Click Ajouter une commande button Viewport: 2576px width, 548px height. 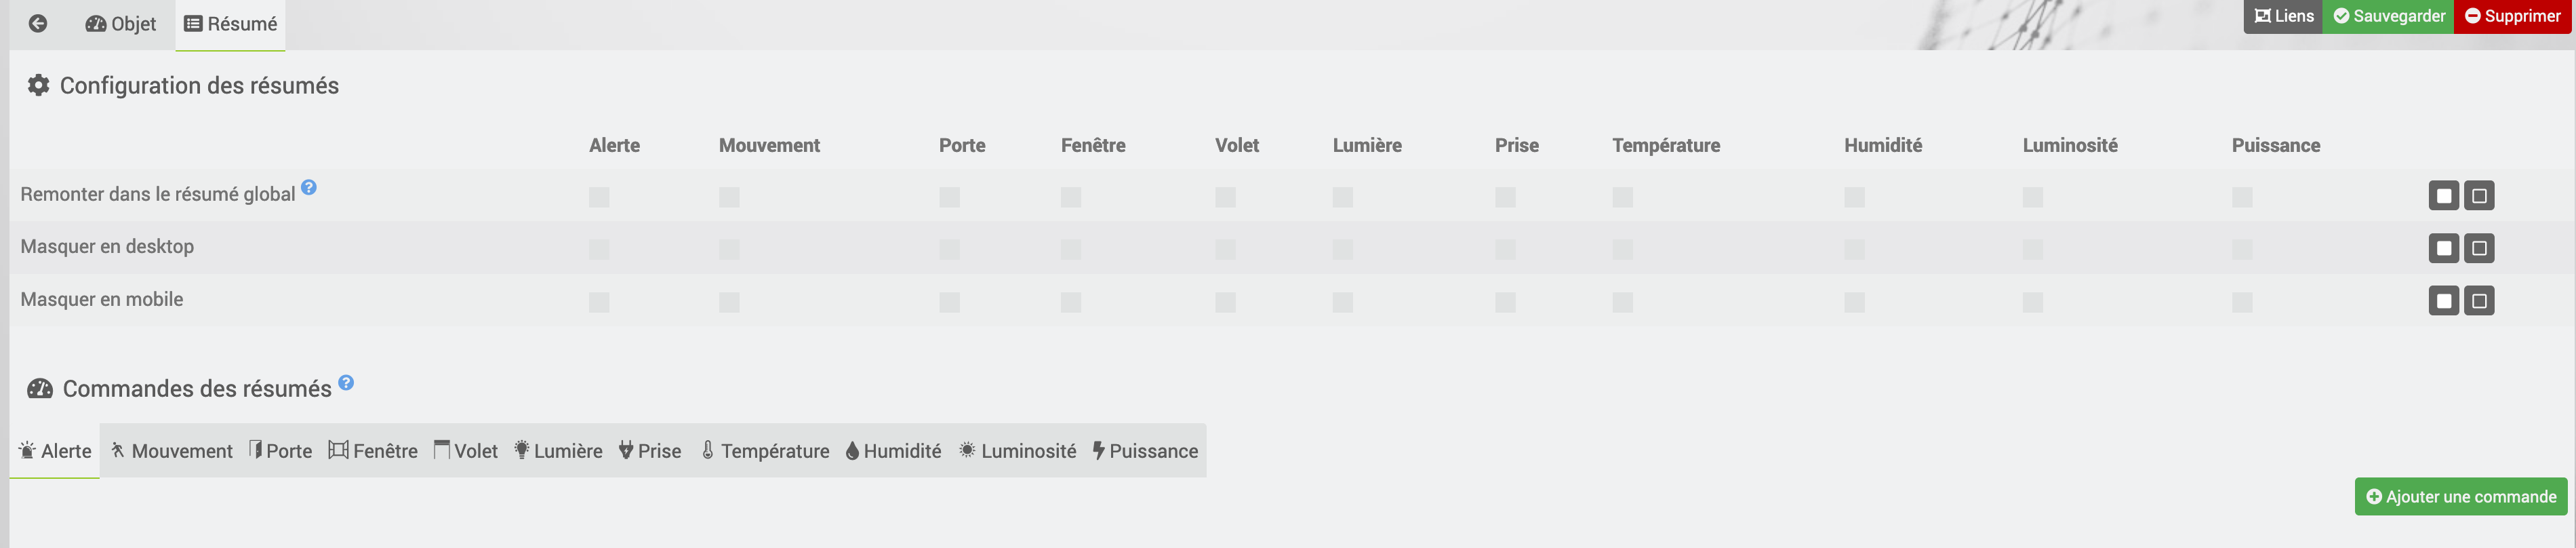click(x=2461, y=497)
